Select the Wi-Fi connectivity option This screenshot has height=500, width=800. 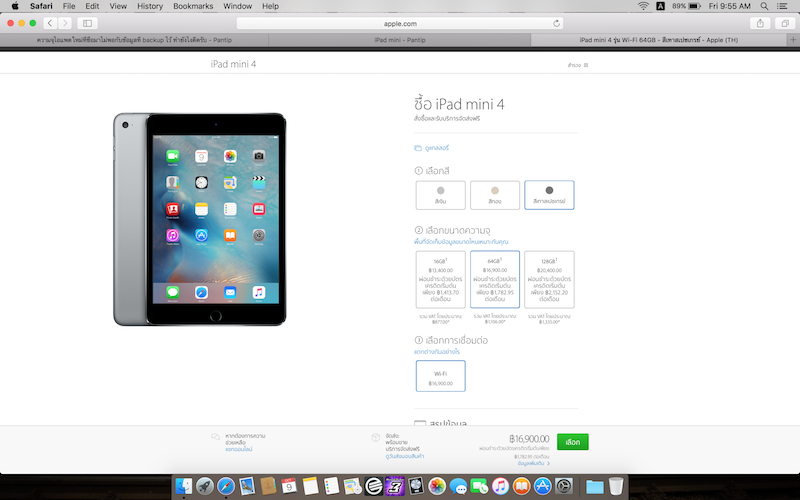click(x=440, y=376)
